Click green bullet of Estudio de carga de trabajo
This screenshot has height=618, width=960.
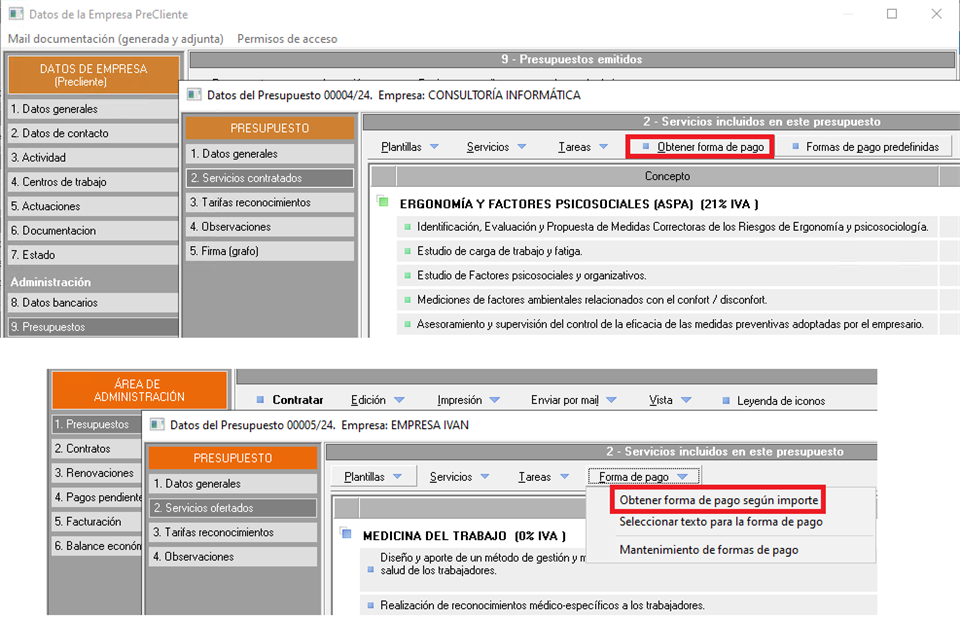coord(407,251)
